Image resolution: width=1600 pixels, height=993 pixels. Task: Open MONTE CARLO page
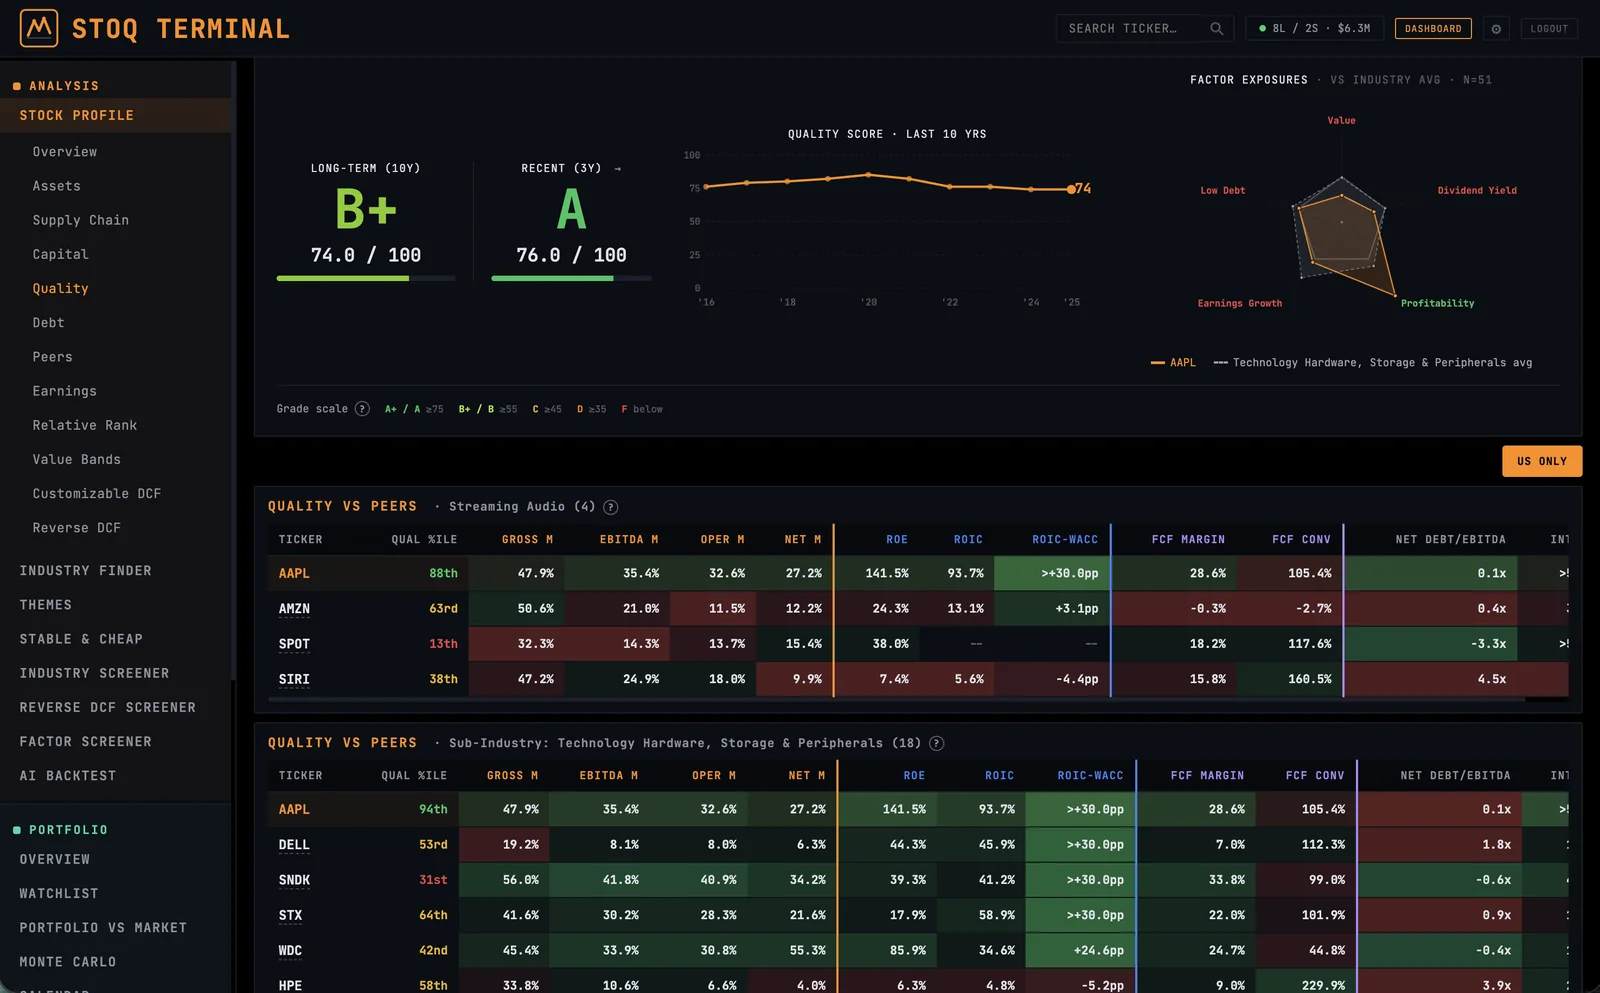click(68, 961)
